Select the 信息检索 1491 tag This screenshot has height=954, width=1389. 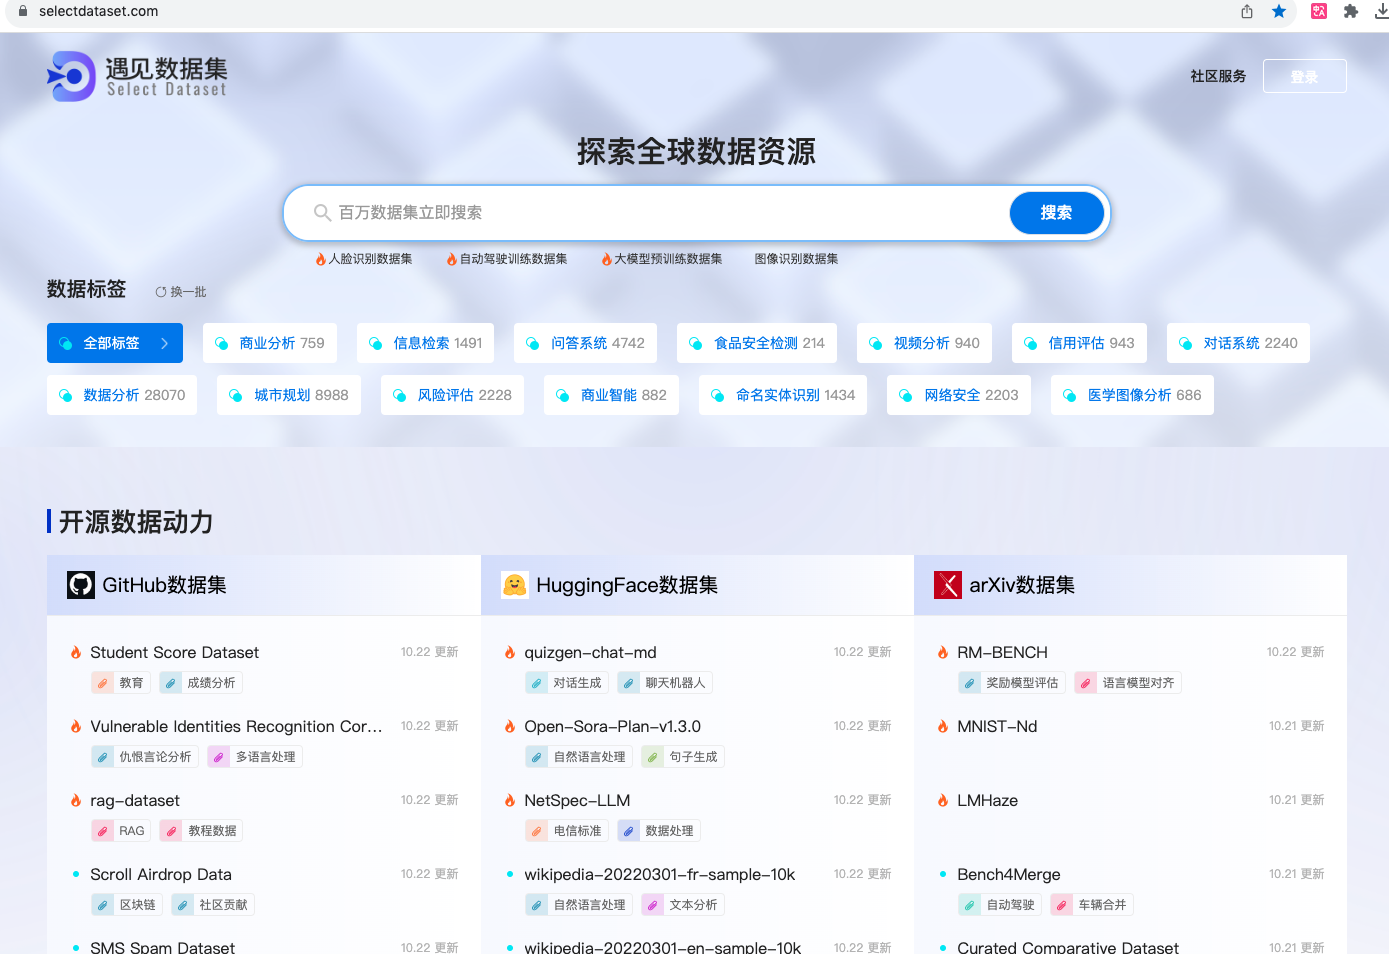[x=425, y=343]
